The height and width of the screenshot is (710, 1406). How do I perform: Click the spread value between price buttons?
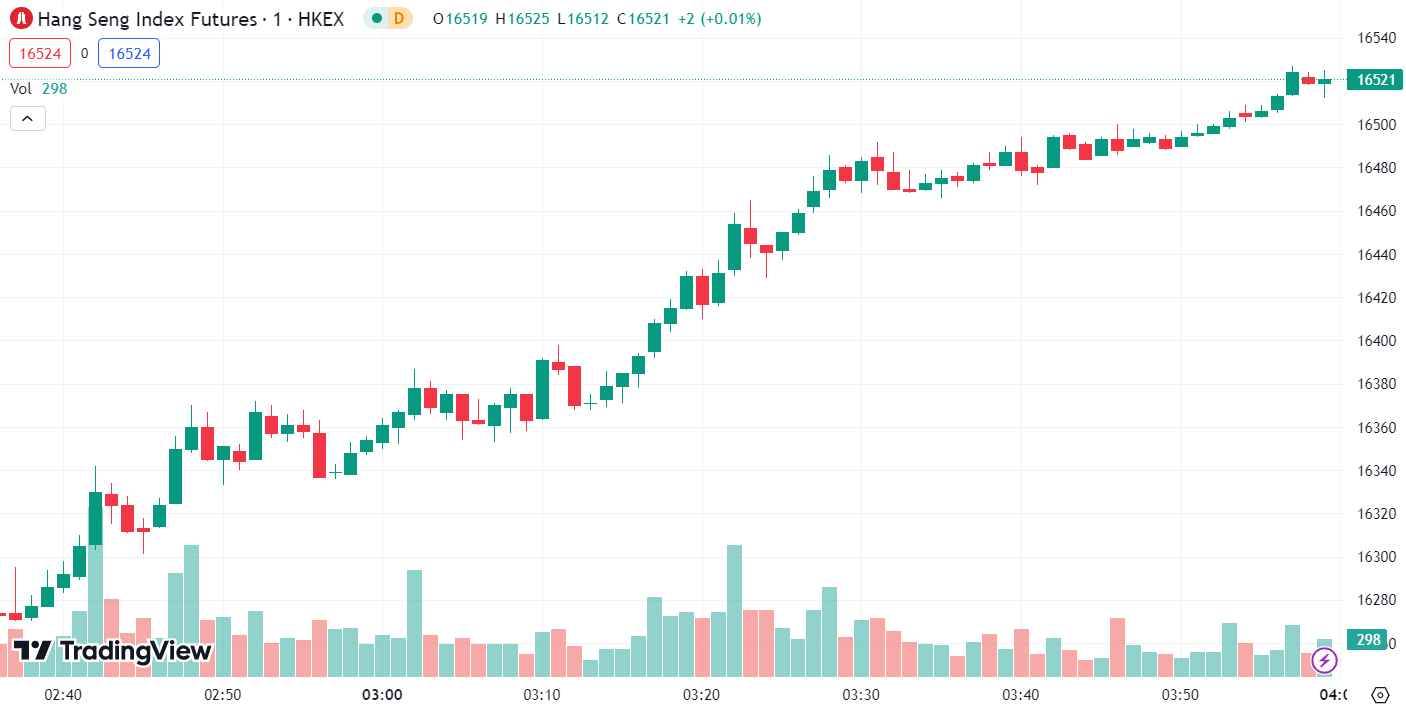click(84, 54)
